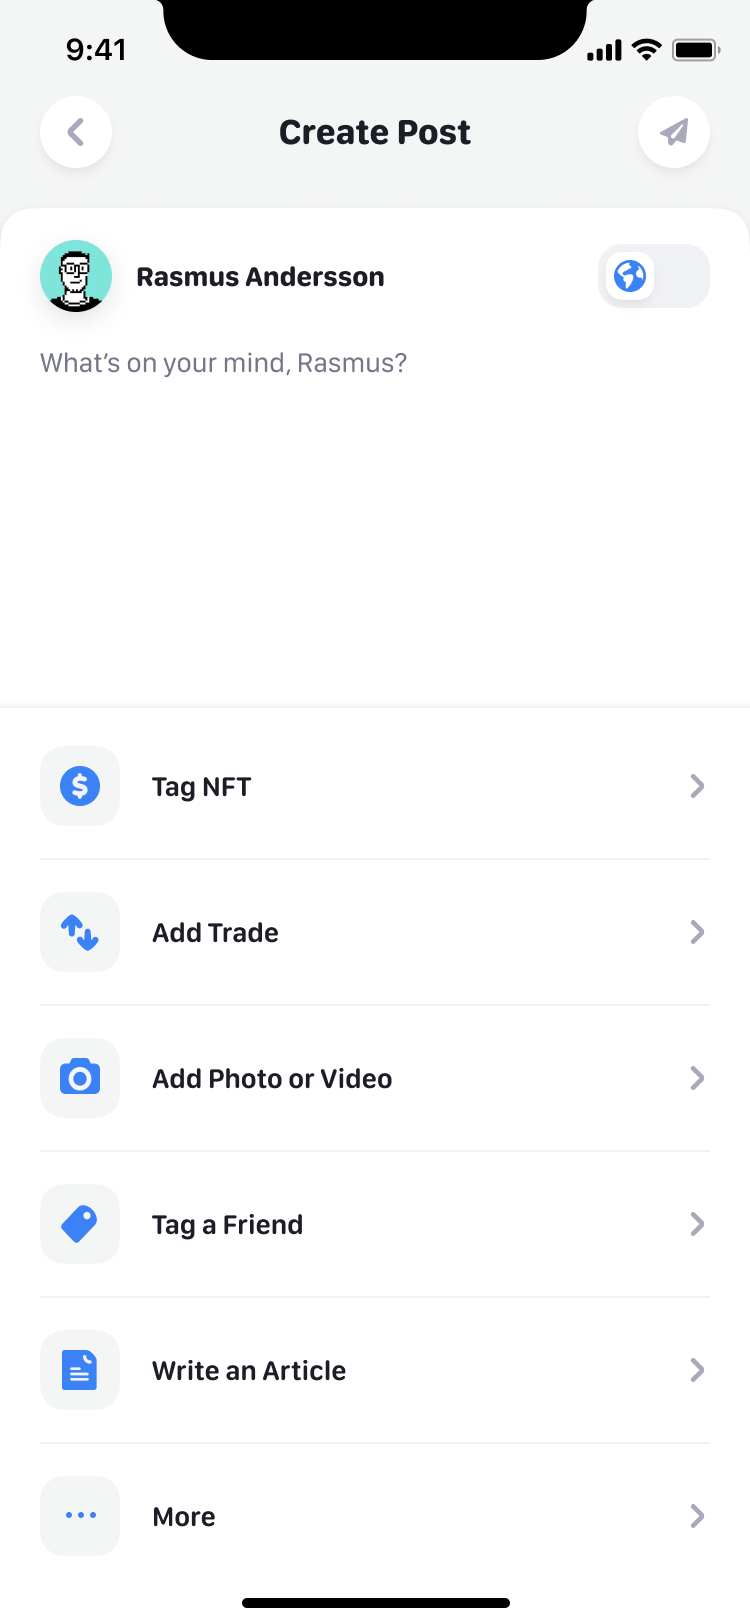Send post with paper plane icon
Viewport: 750px width, 1624px height.
[674, 132]
